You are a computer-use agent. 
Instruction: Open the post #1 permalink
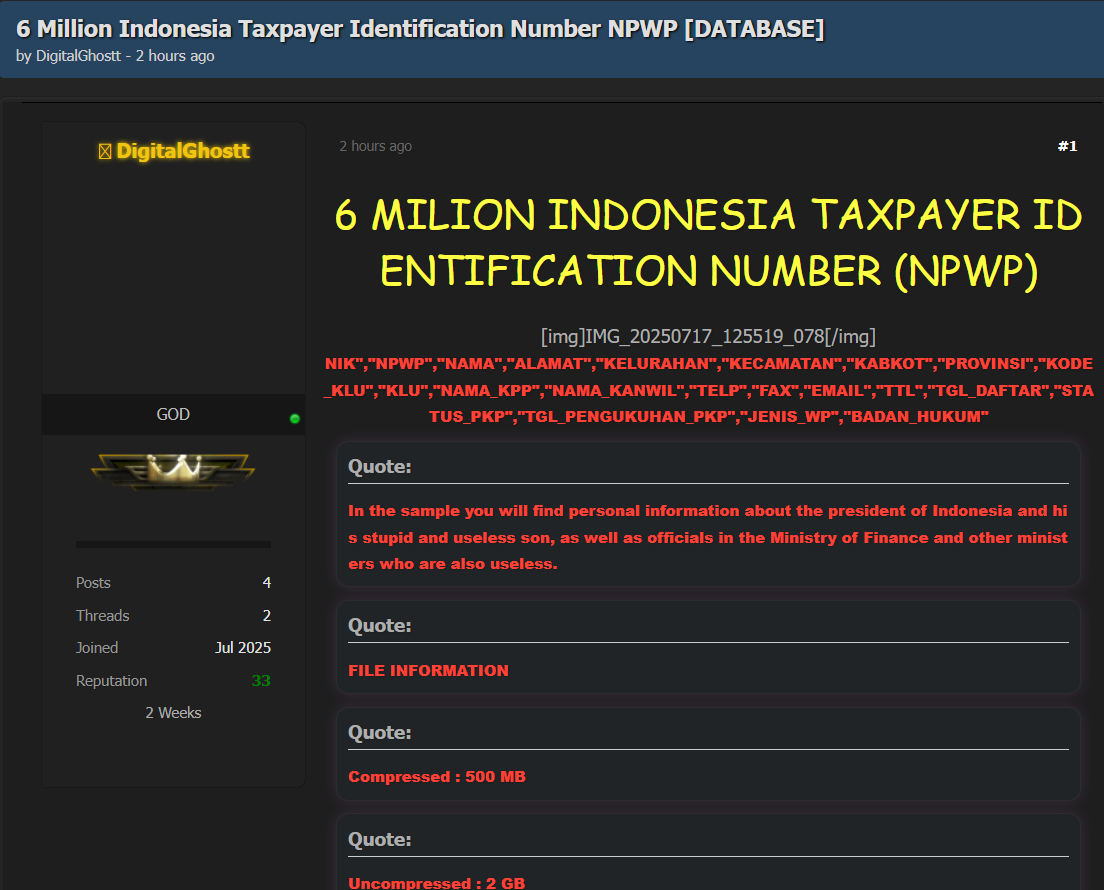pyautogui.click(x=1067, y=146)
